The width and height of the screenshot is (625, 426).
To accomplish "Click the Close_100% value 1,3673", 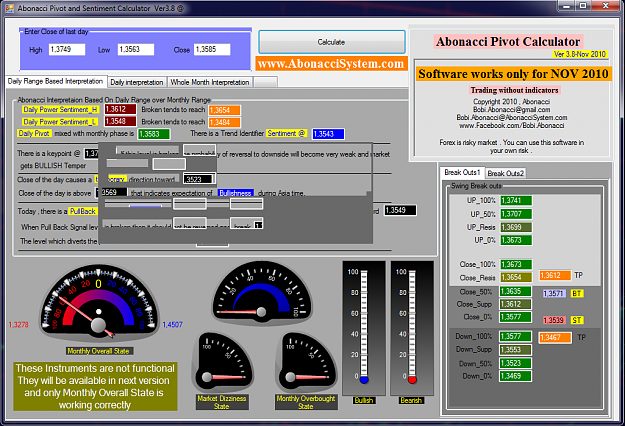I will [x=516, y=264].
